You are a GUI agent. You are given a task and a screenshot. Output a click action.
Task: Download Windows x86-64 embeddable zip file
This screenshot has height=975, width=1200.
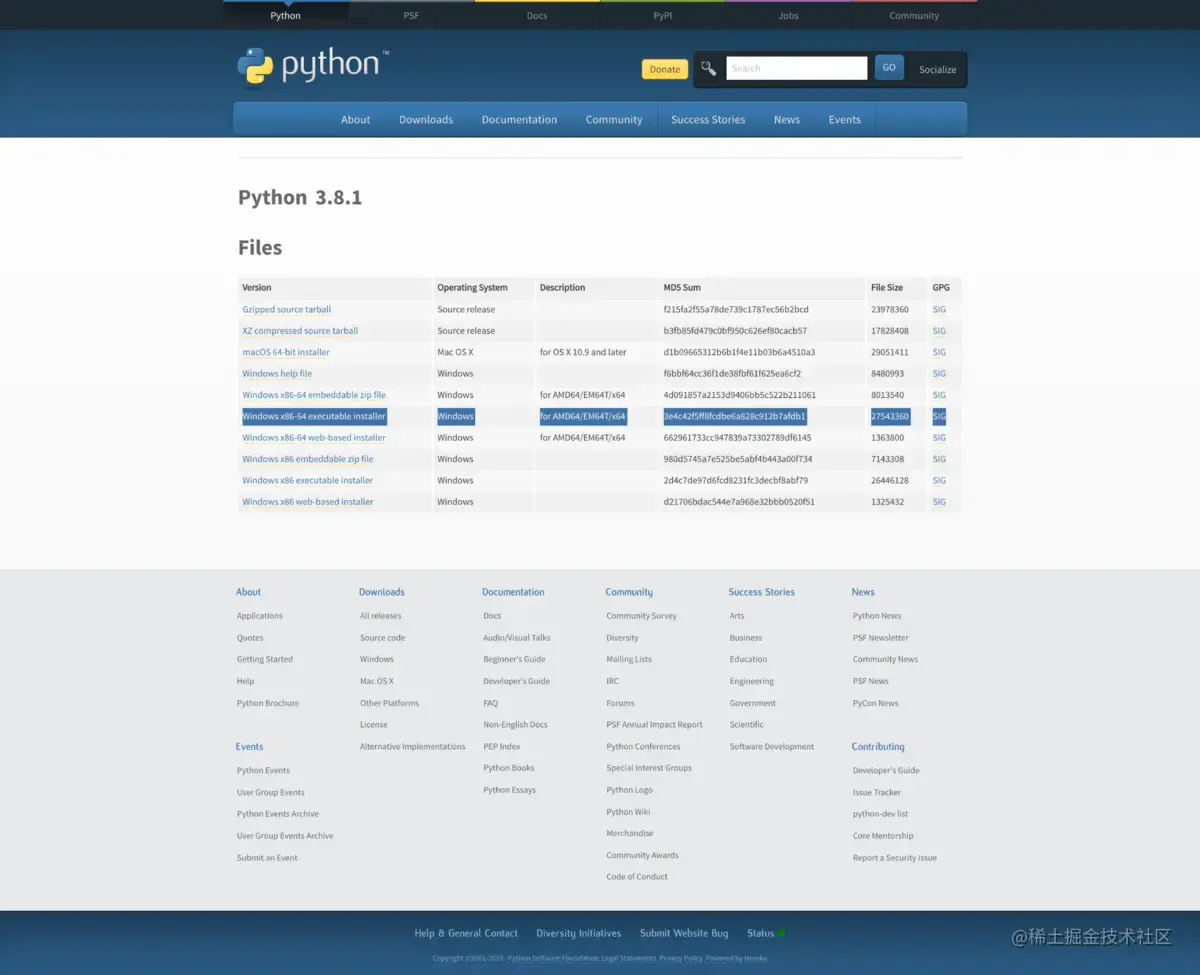tap(314, 395)
